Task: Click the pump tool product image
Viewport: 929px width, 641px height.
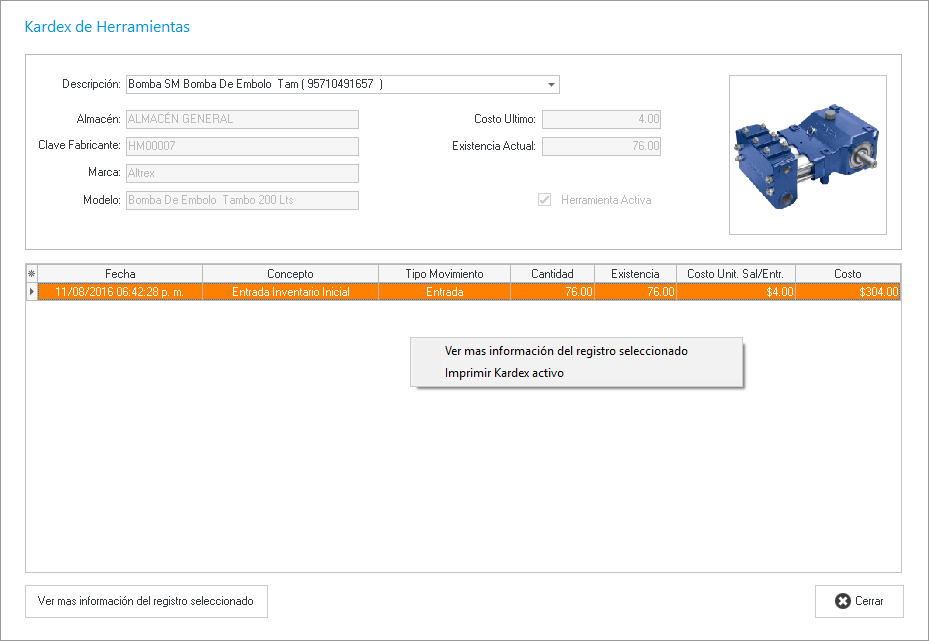Action: tap(807, 154)
